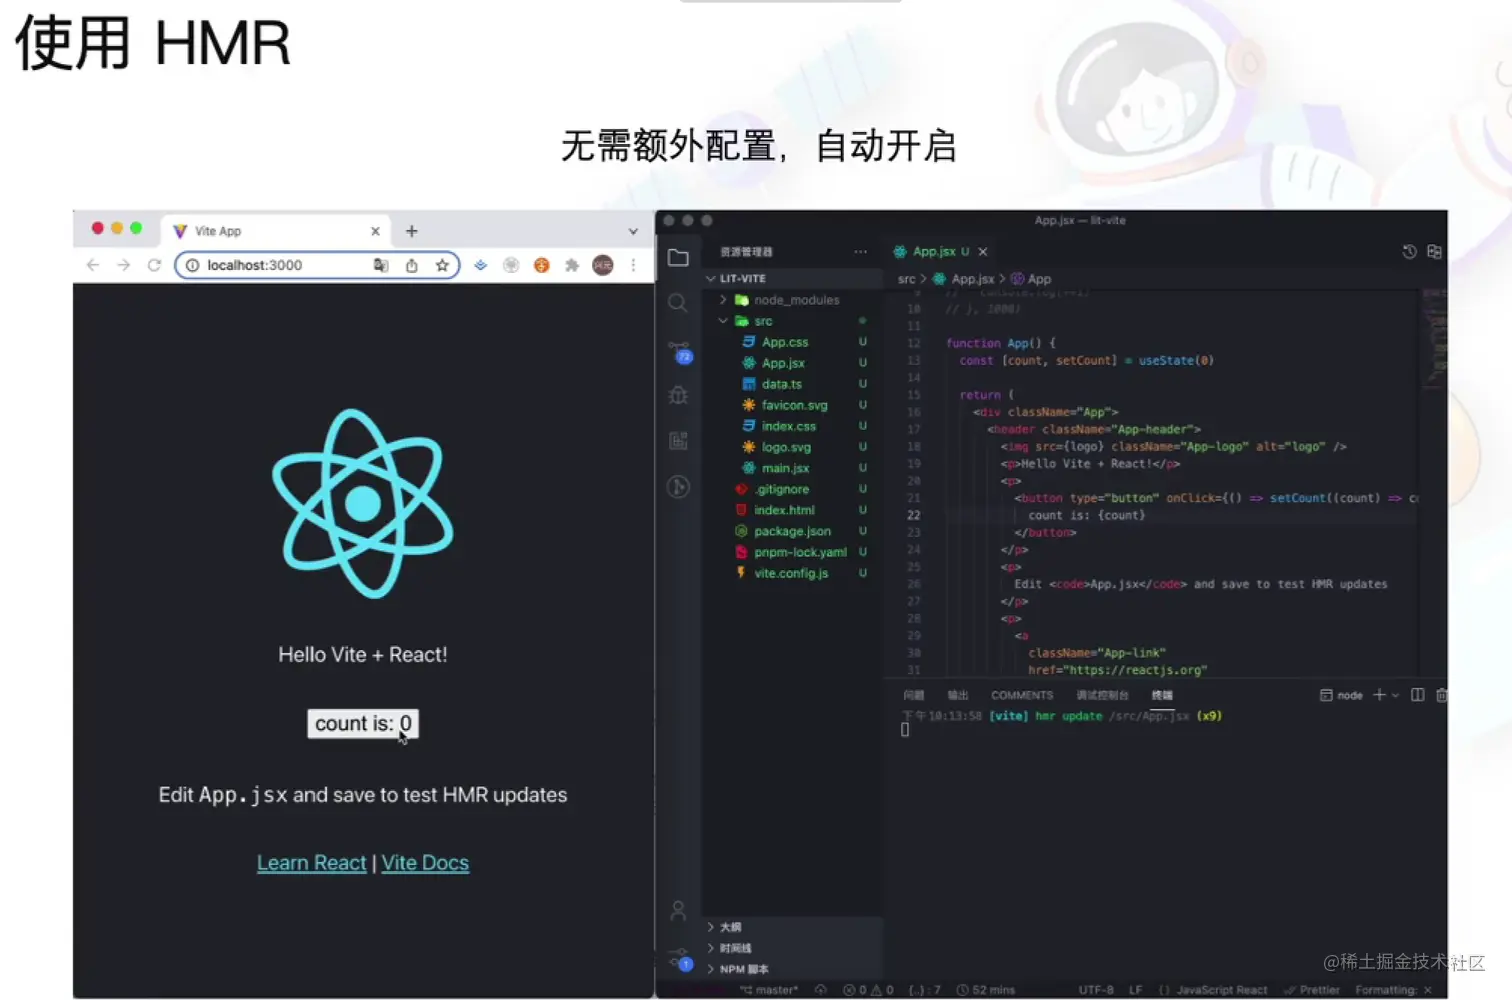The height and width of the screenshot is (1000, 1512).
Task: Click the browser profile avatar
Action: pyautogui.click(x=602, y=265)
